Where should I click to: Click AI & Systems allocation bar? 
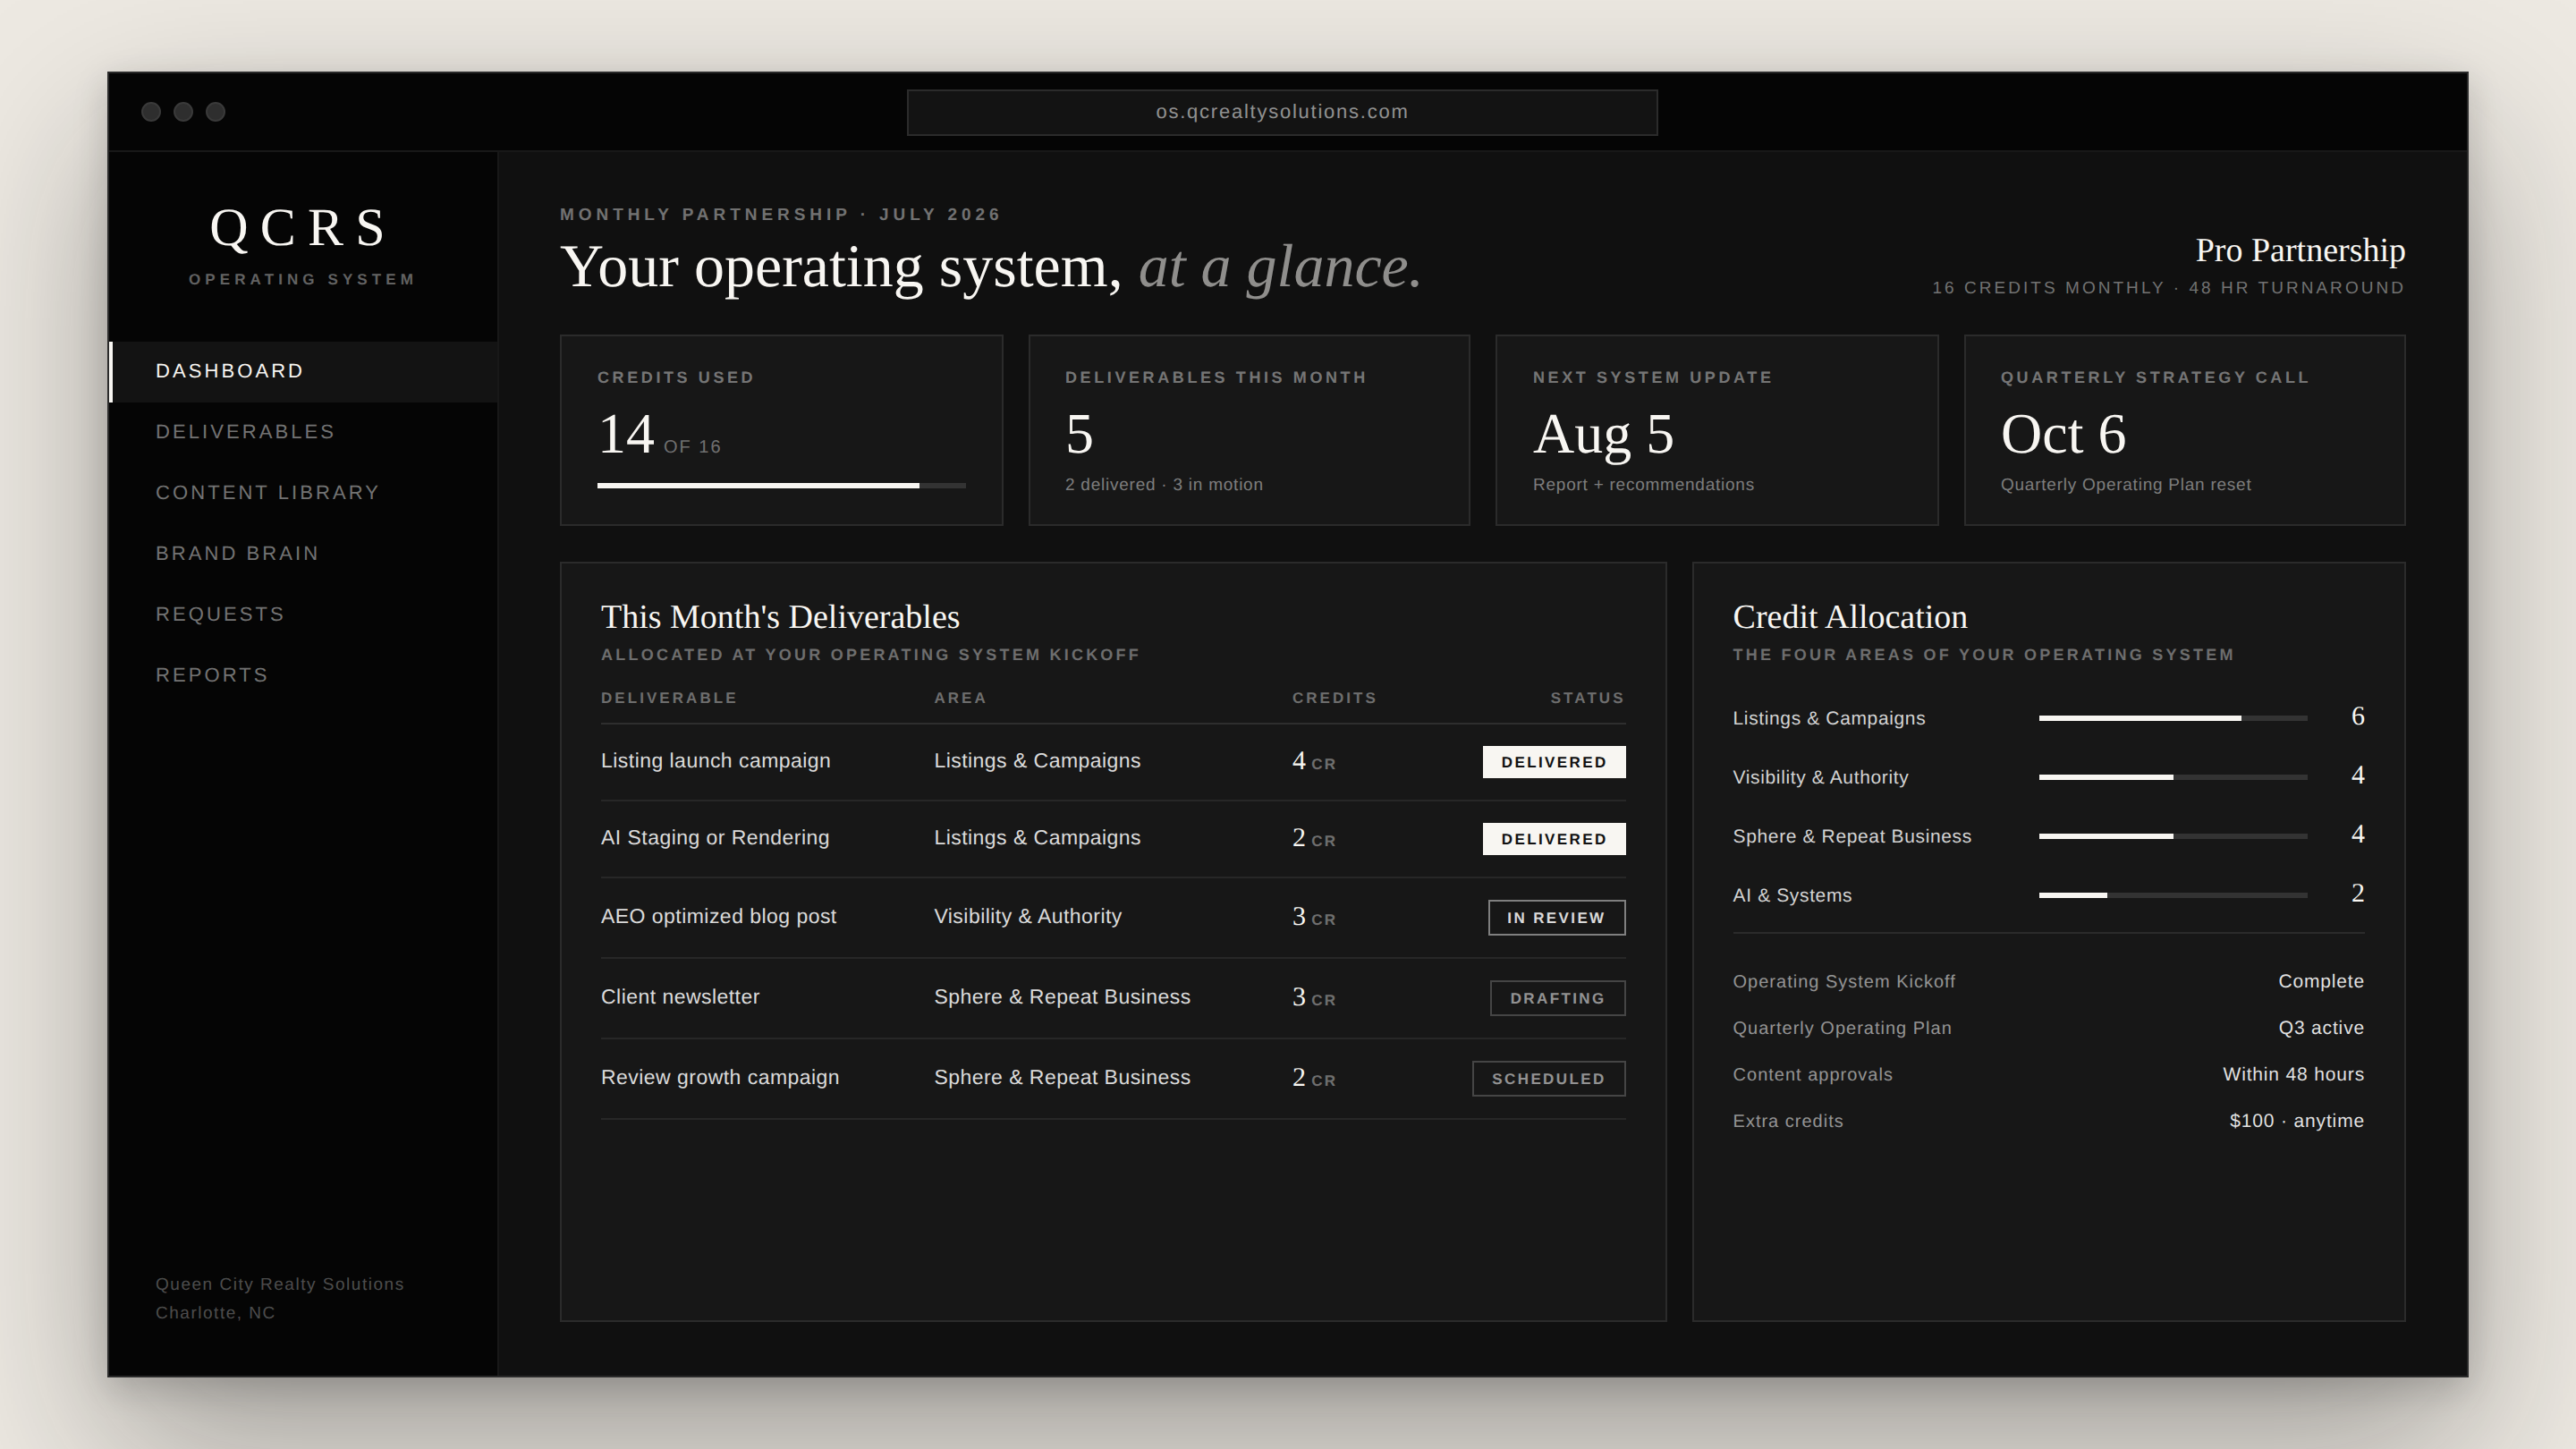pyautogui.click(x=2173, y=895)
